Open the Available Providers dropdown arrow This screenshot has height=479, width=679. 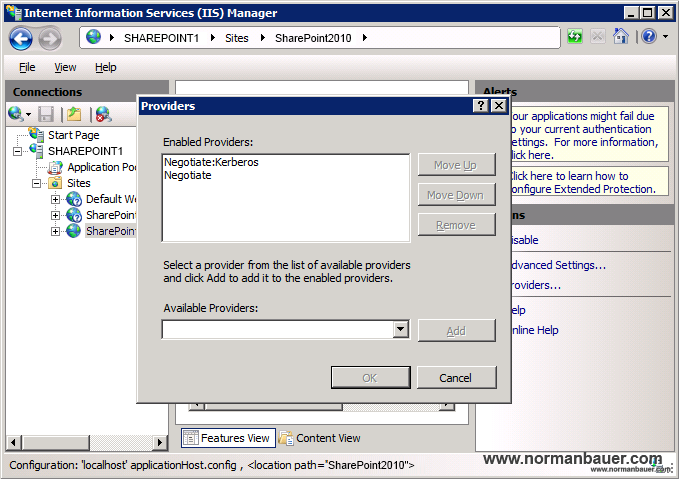coord(401,329)
